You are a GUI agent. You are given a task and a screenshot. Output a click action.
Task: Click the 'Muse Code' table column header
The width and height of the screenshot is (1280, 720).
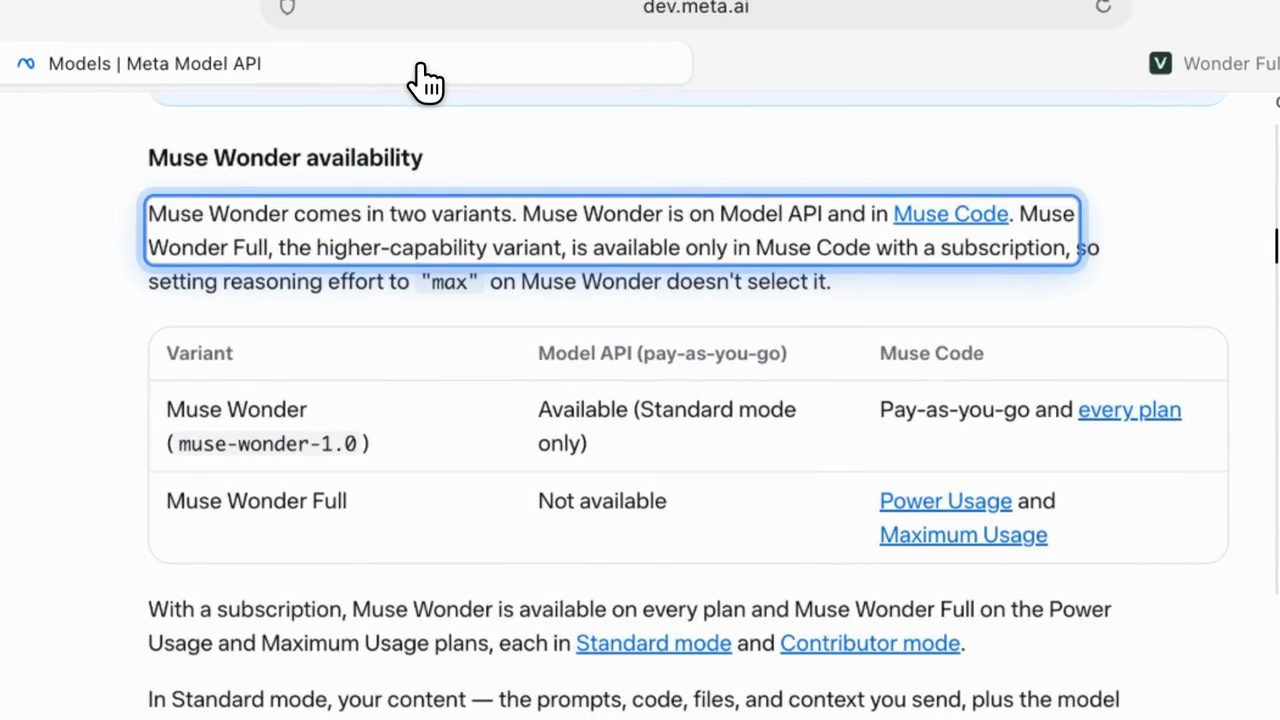[x=931, y=353]
